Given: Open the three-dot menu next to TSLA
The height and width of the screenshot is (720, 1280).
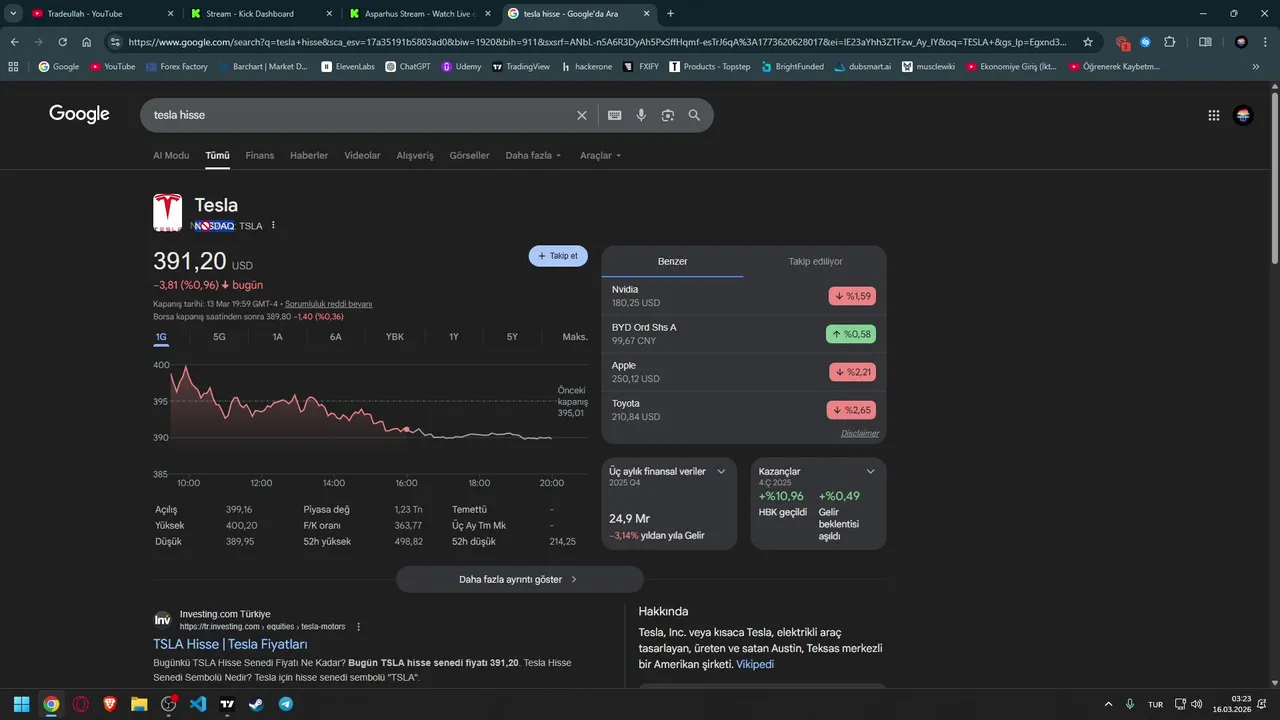Looking at the screenshot, I should (273, 225).
